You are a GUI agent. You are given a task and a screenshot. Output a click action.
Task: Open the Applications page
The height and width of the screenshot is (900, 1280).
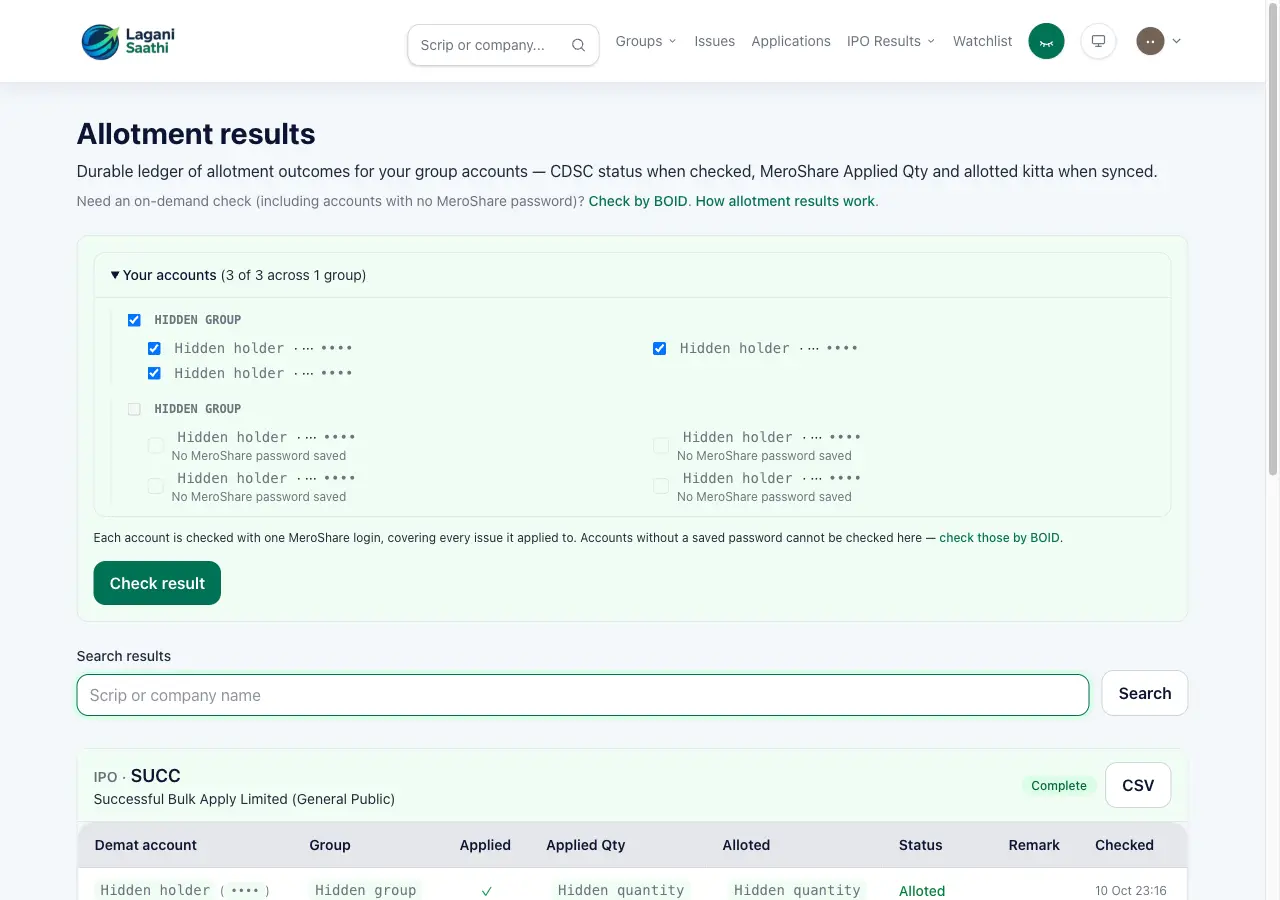coord(791,41)
